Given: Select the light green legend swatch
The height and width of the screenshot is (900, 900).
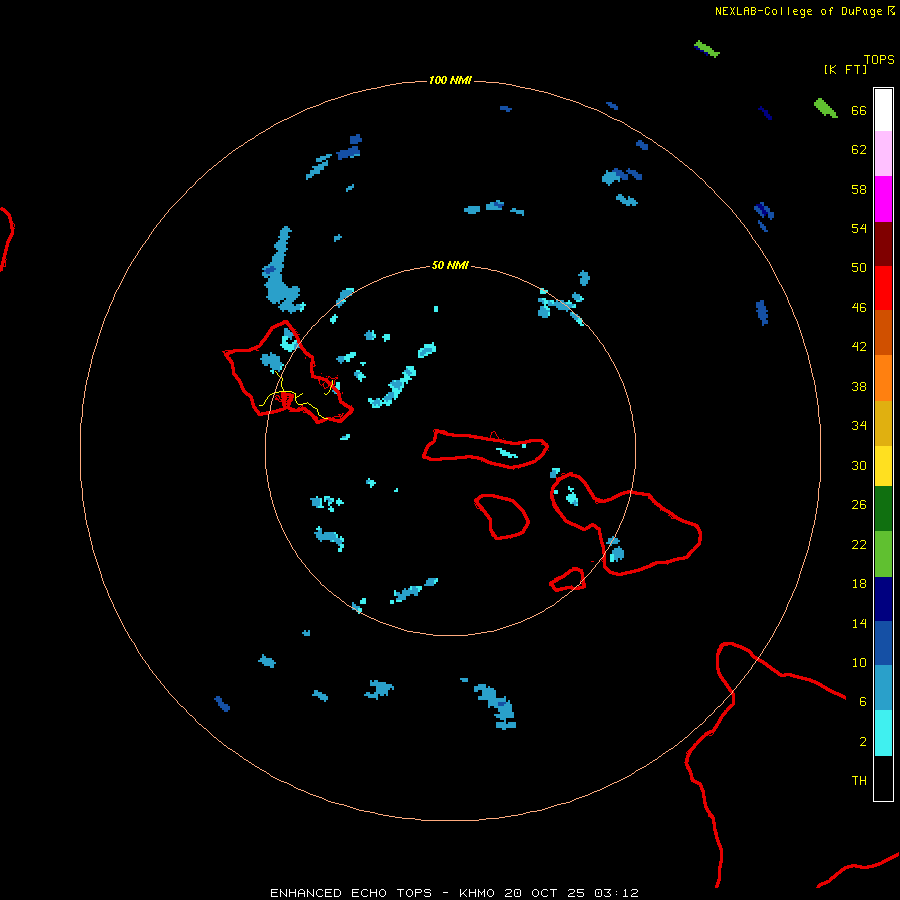Looking at the screenshot, I should pyautogui.click(x=883, y=553).
